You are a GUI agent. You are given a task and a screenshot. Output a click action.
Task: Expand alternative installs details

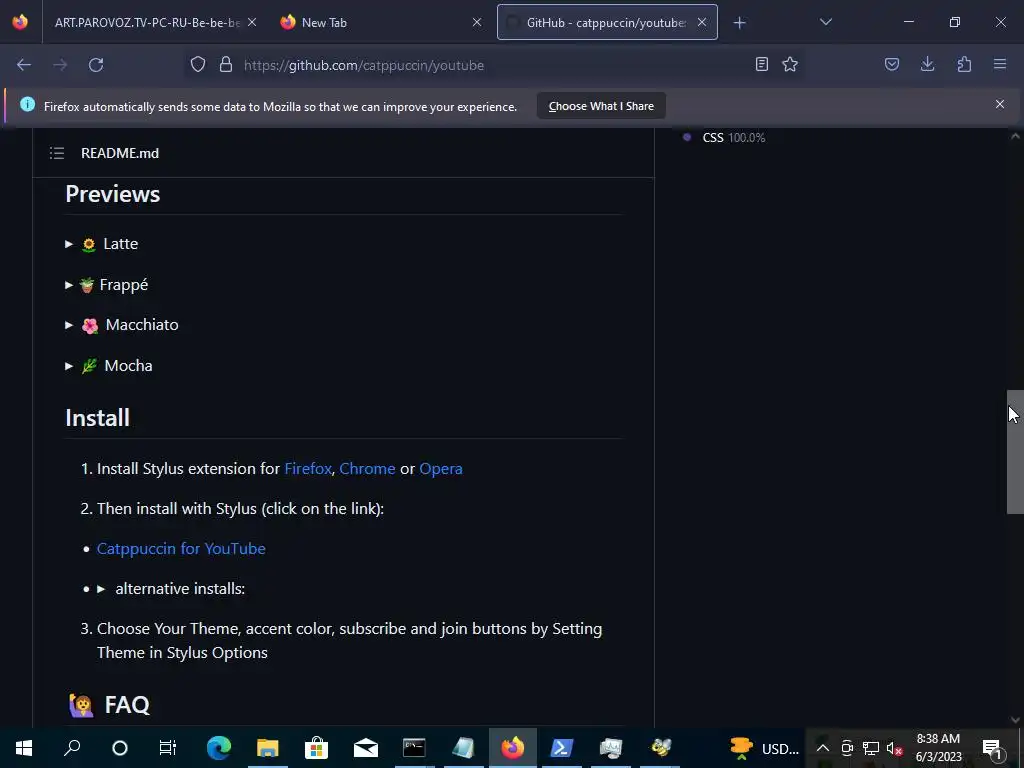click(x=171, y=588)
